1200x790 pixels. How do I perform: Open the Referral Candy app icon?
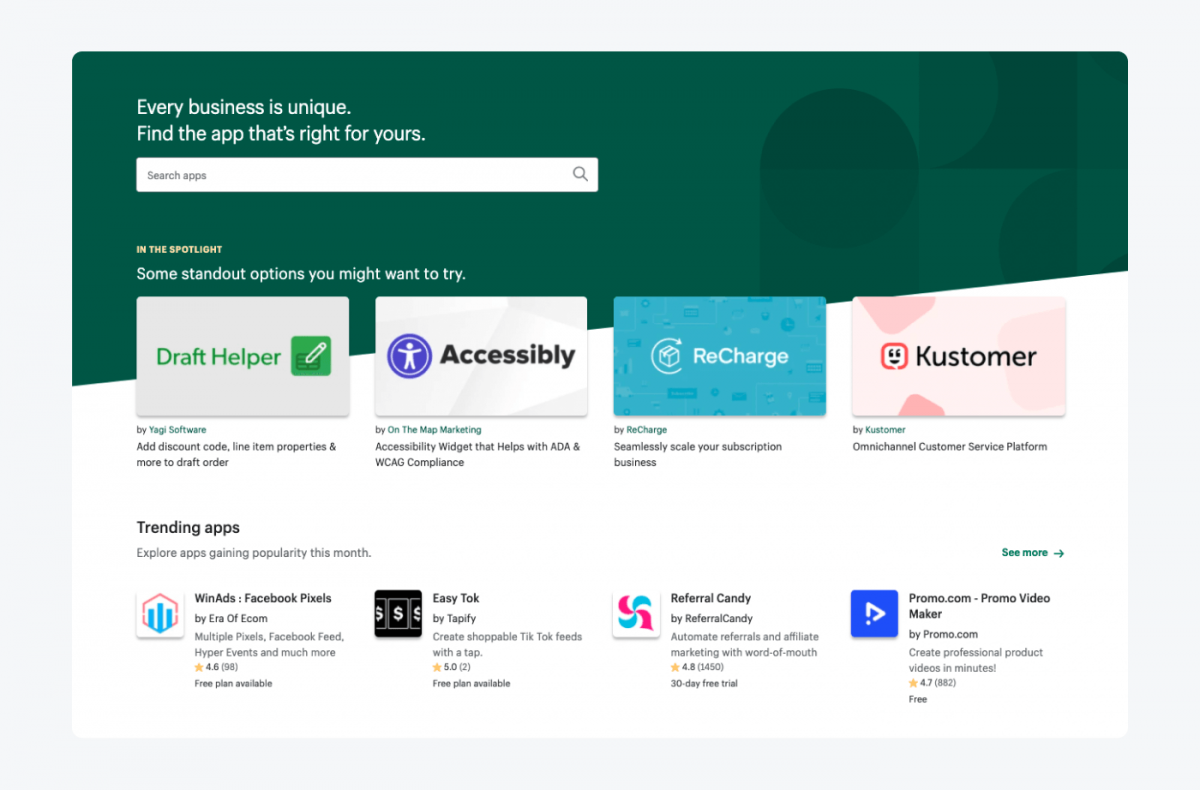[636, 614]
